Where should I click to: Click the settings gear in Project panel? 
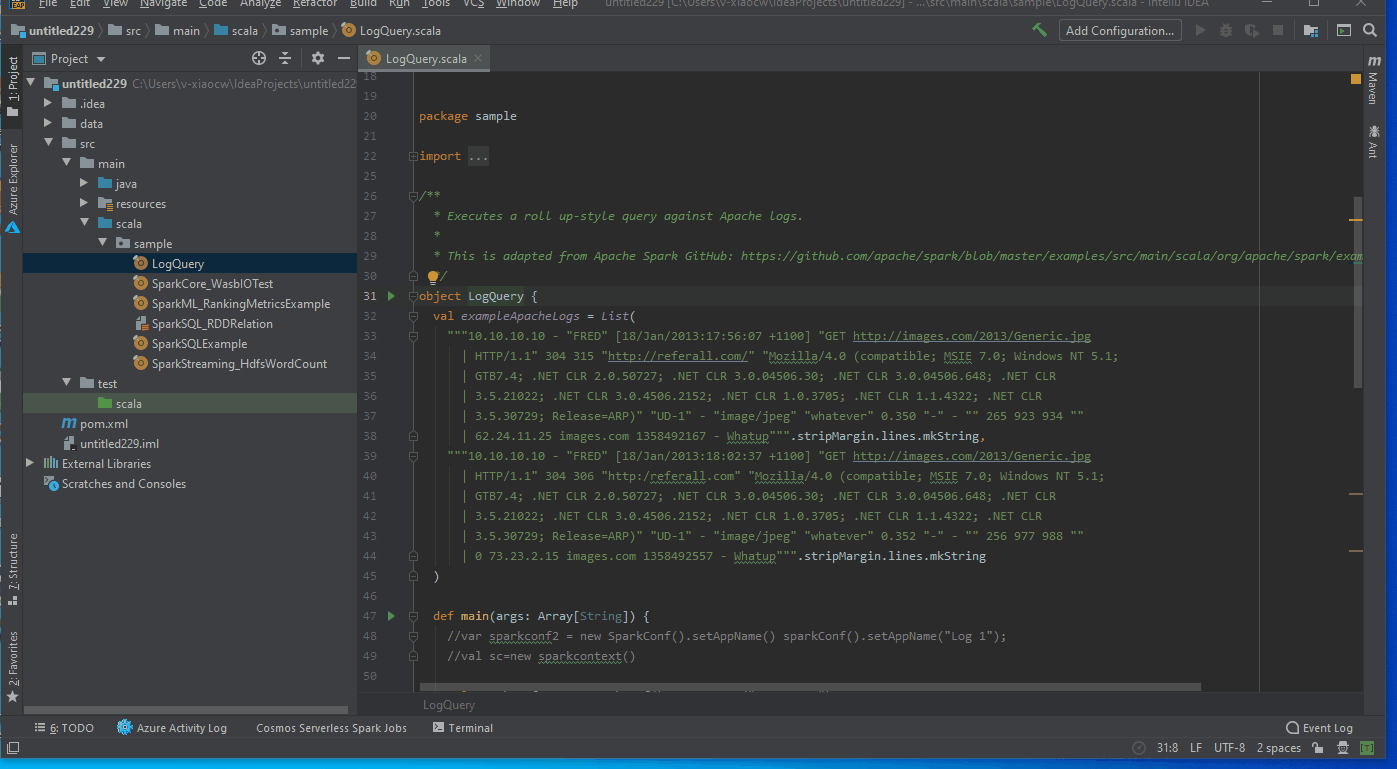318,58
